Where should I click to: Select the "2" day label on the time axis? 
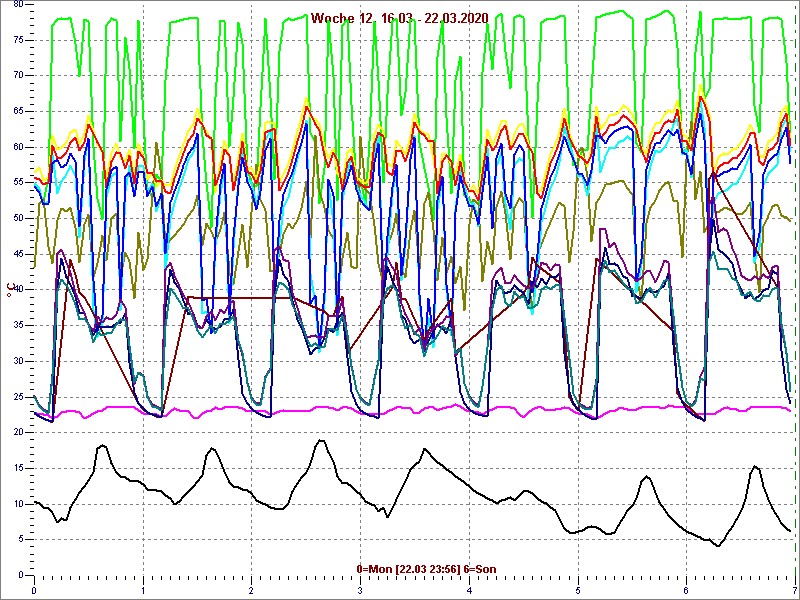point(252,591)
